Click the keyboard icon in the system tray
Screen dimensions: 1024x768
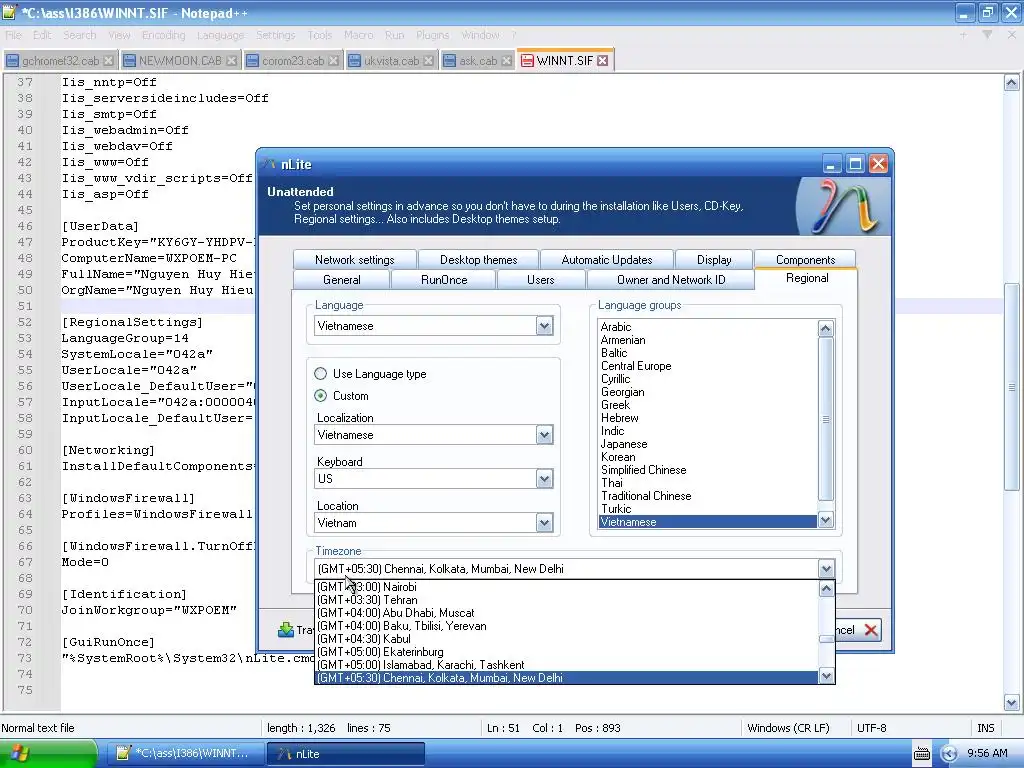tap(921, 754)
